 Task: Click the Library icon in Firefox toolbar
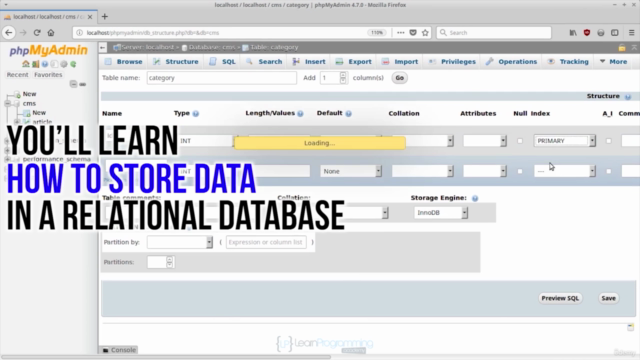[x=573, y=33]
